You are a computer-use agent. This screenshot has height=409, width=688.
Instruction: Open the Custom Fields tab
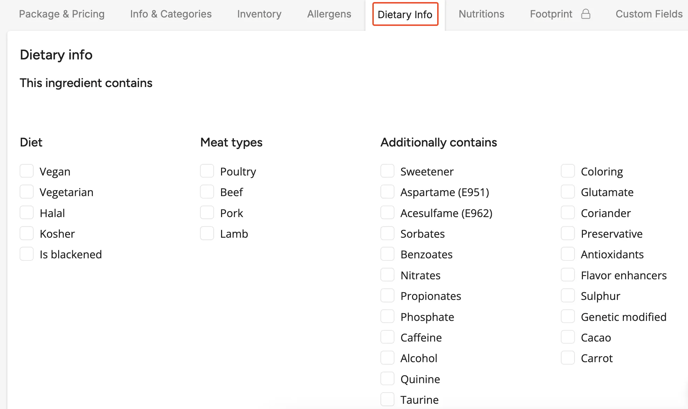point(648,15)
